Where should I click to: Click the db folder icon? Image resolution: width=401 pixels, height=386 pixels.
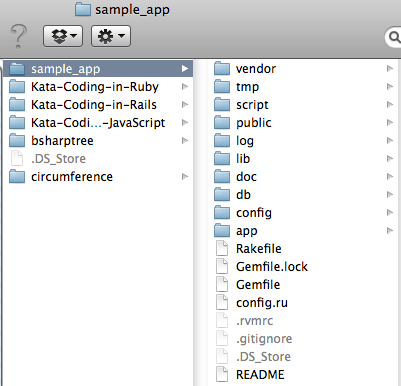click(x=222, y=195)
